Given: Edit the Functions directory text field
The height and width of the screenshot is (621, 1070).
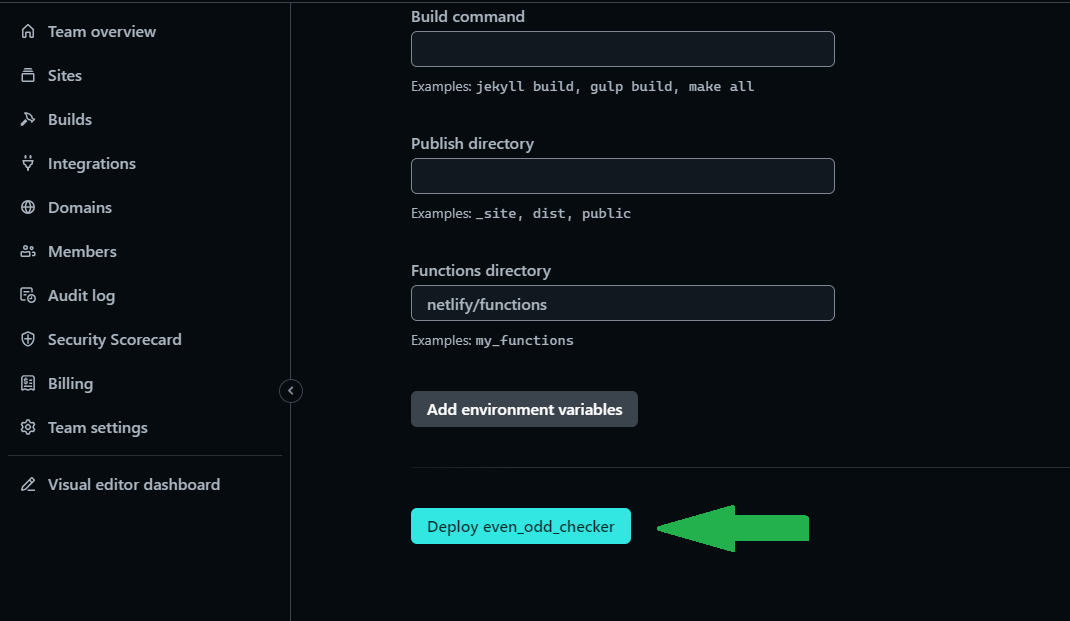Looking at the screenshot, I should click(x=622, y=303).
